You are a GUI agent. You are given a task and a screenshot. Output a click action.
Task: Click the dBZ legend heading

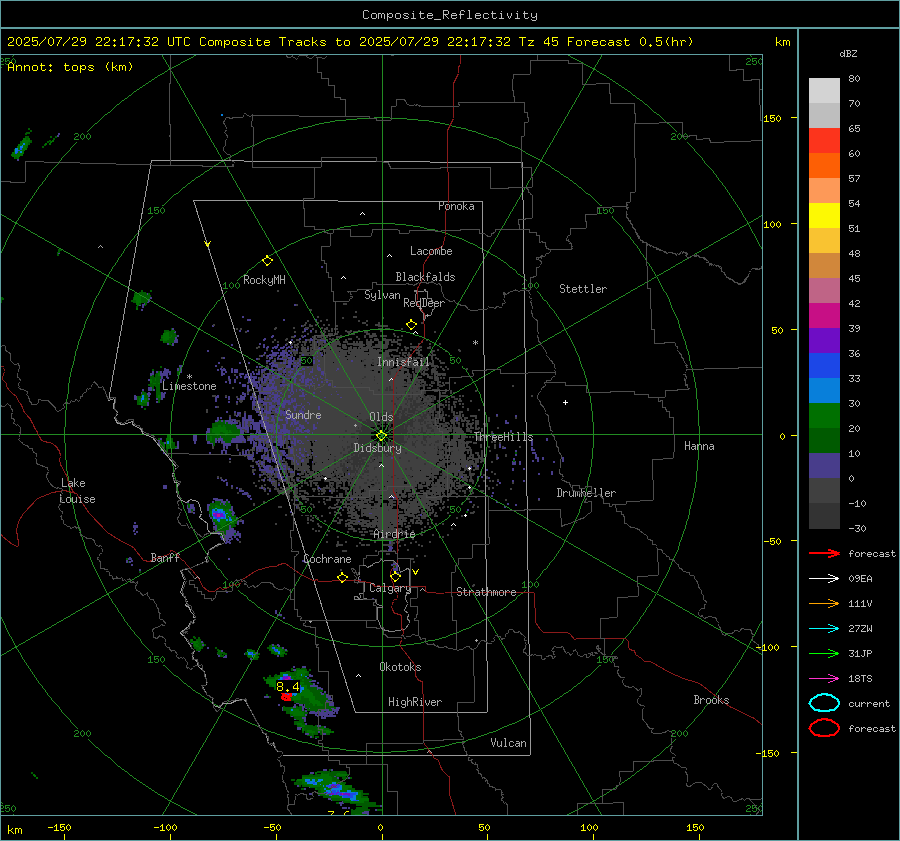click(848, 53)
